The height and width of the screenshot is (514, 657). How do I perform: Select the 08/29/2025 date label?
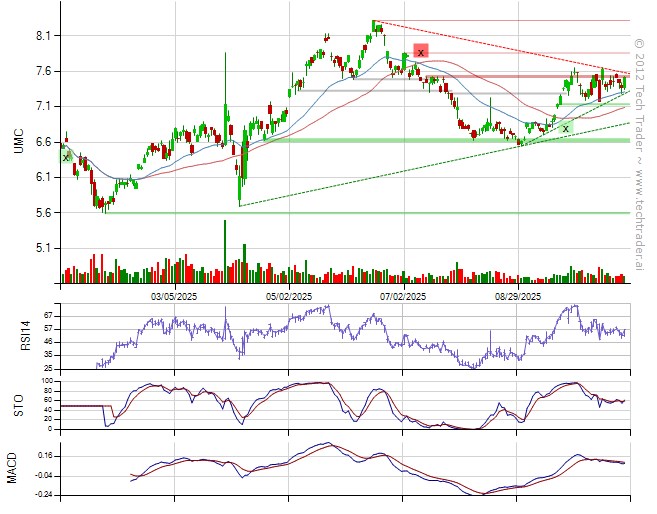coord(518,297)
